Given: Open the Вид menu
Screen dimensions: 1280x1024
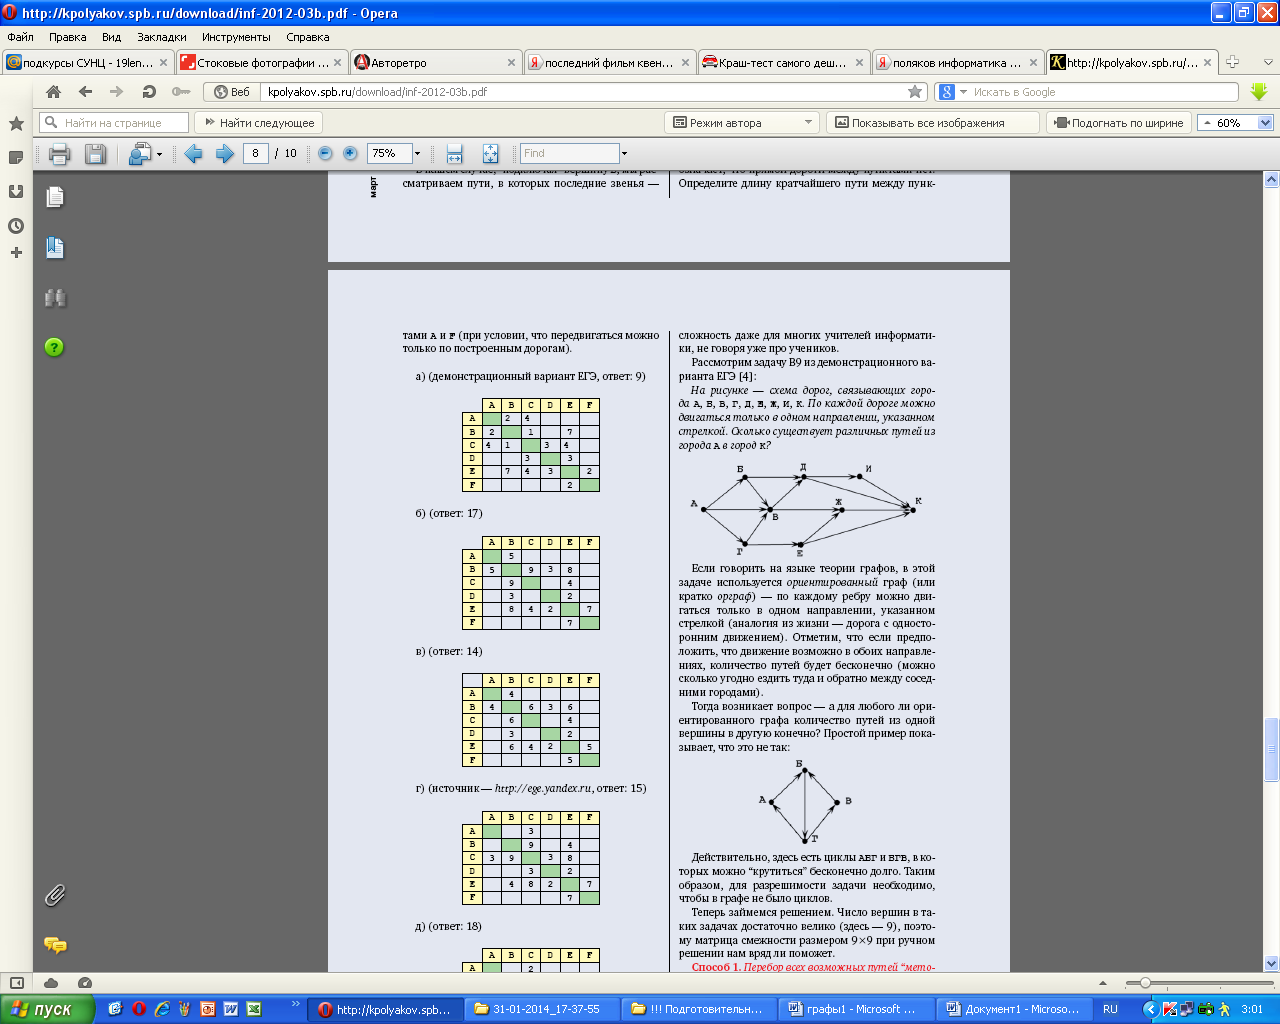Looking at the screenshot, I should (x=111, y=37).
